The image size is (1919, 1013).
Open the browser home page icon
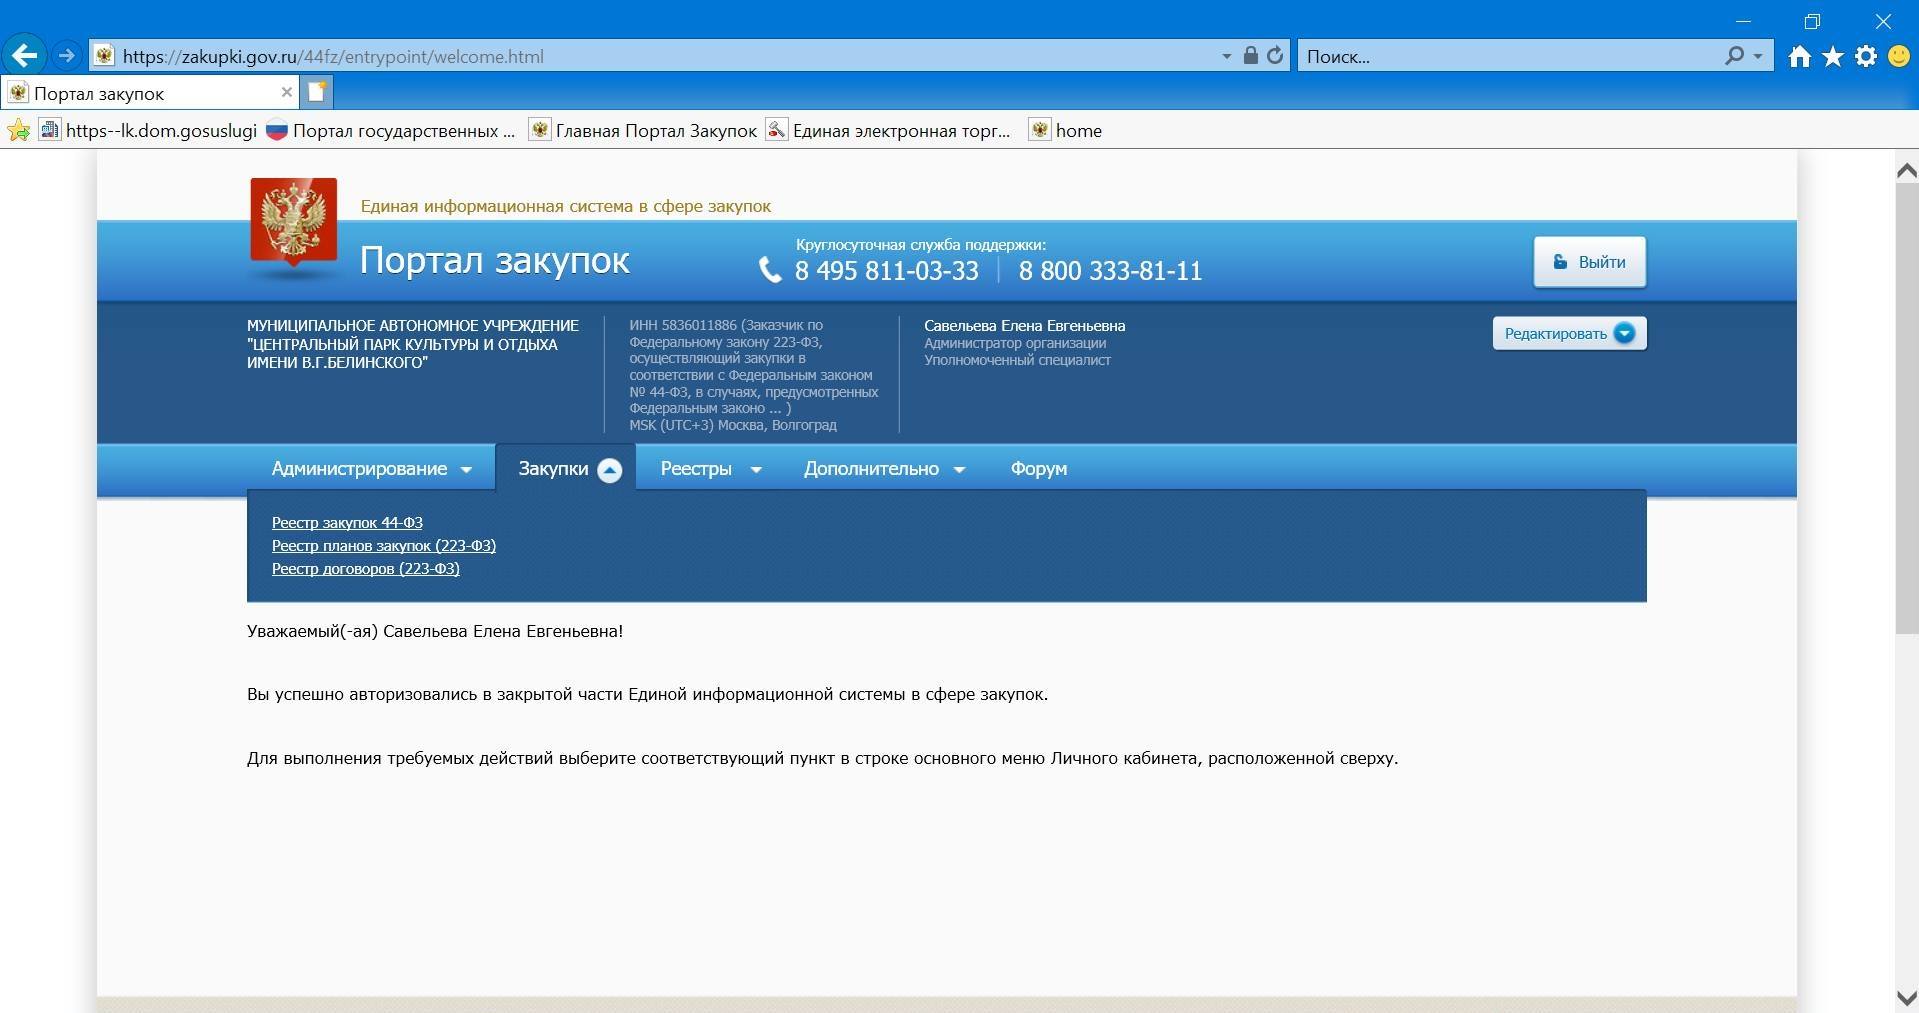click(1799, 57)
